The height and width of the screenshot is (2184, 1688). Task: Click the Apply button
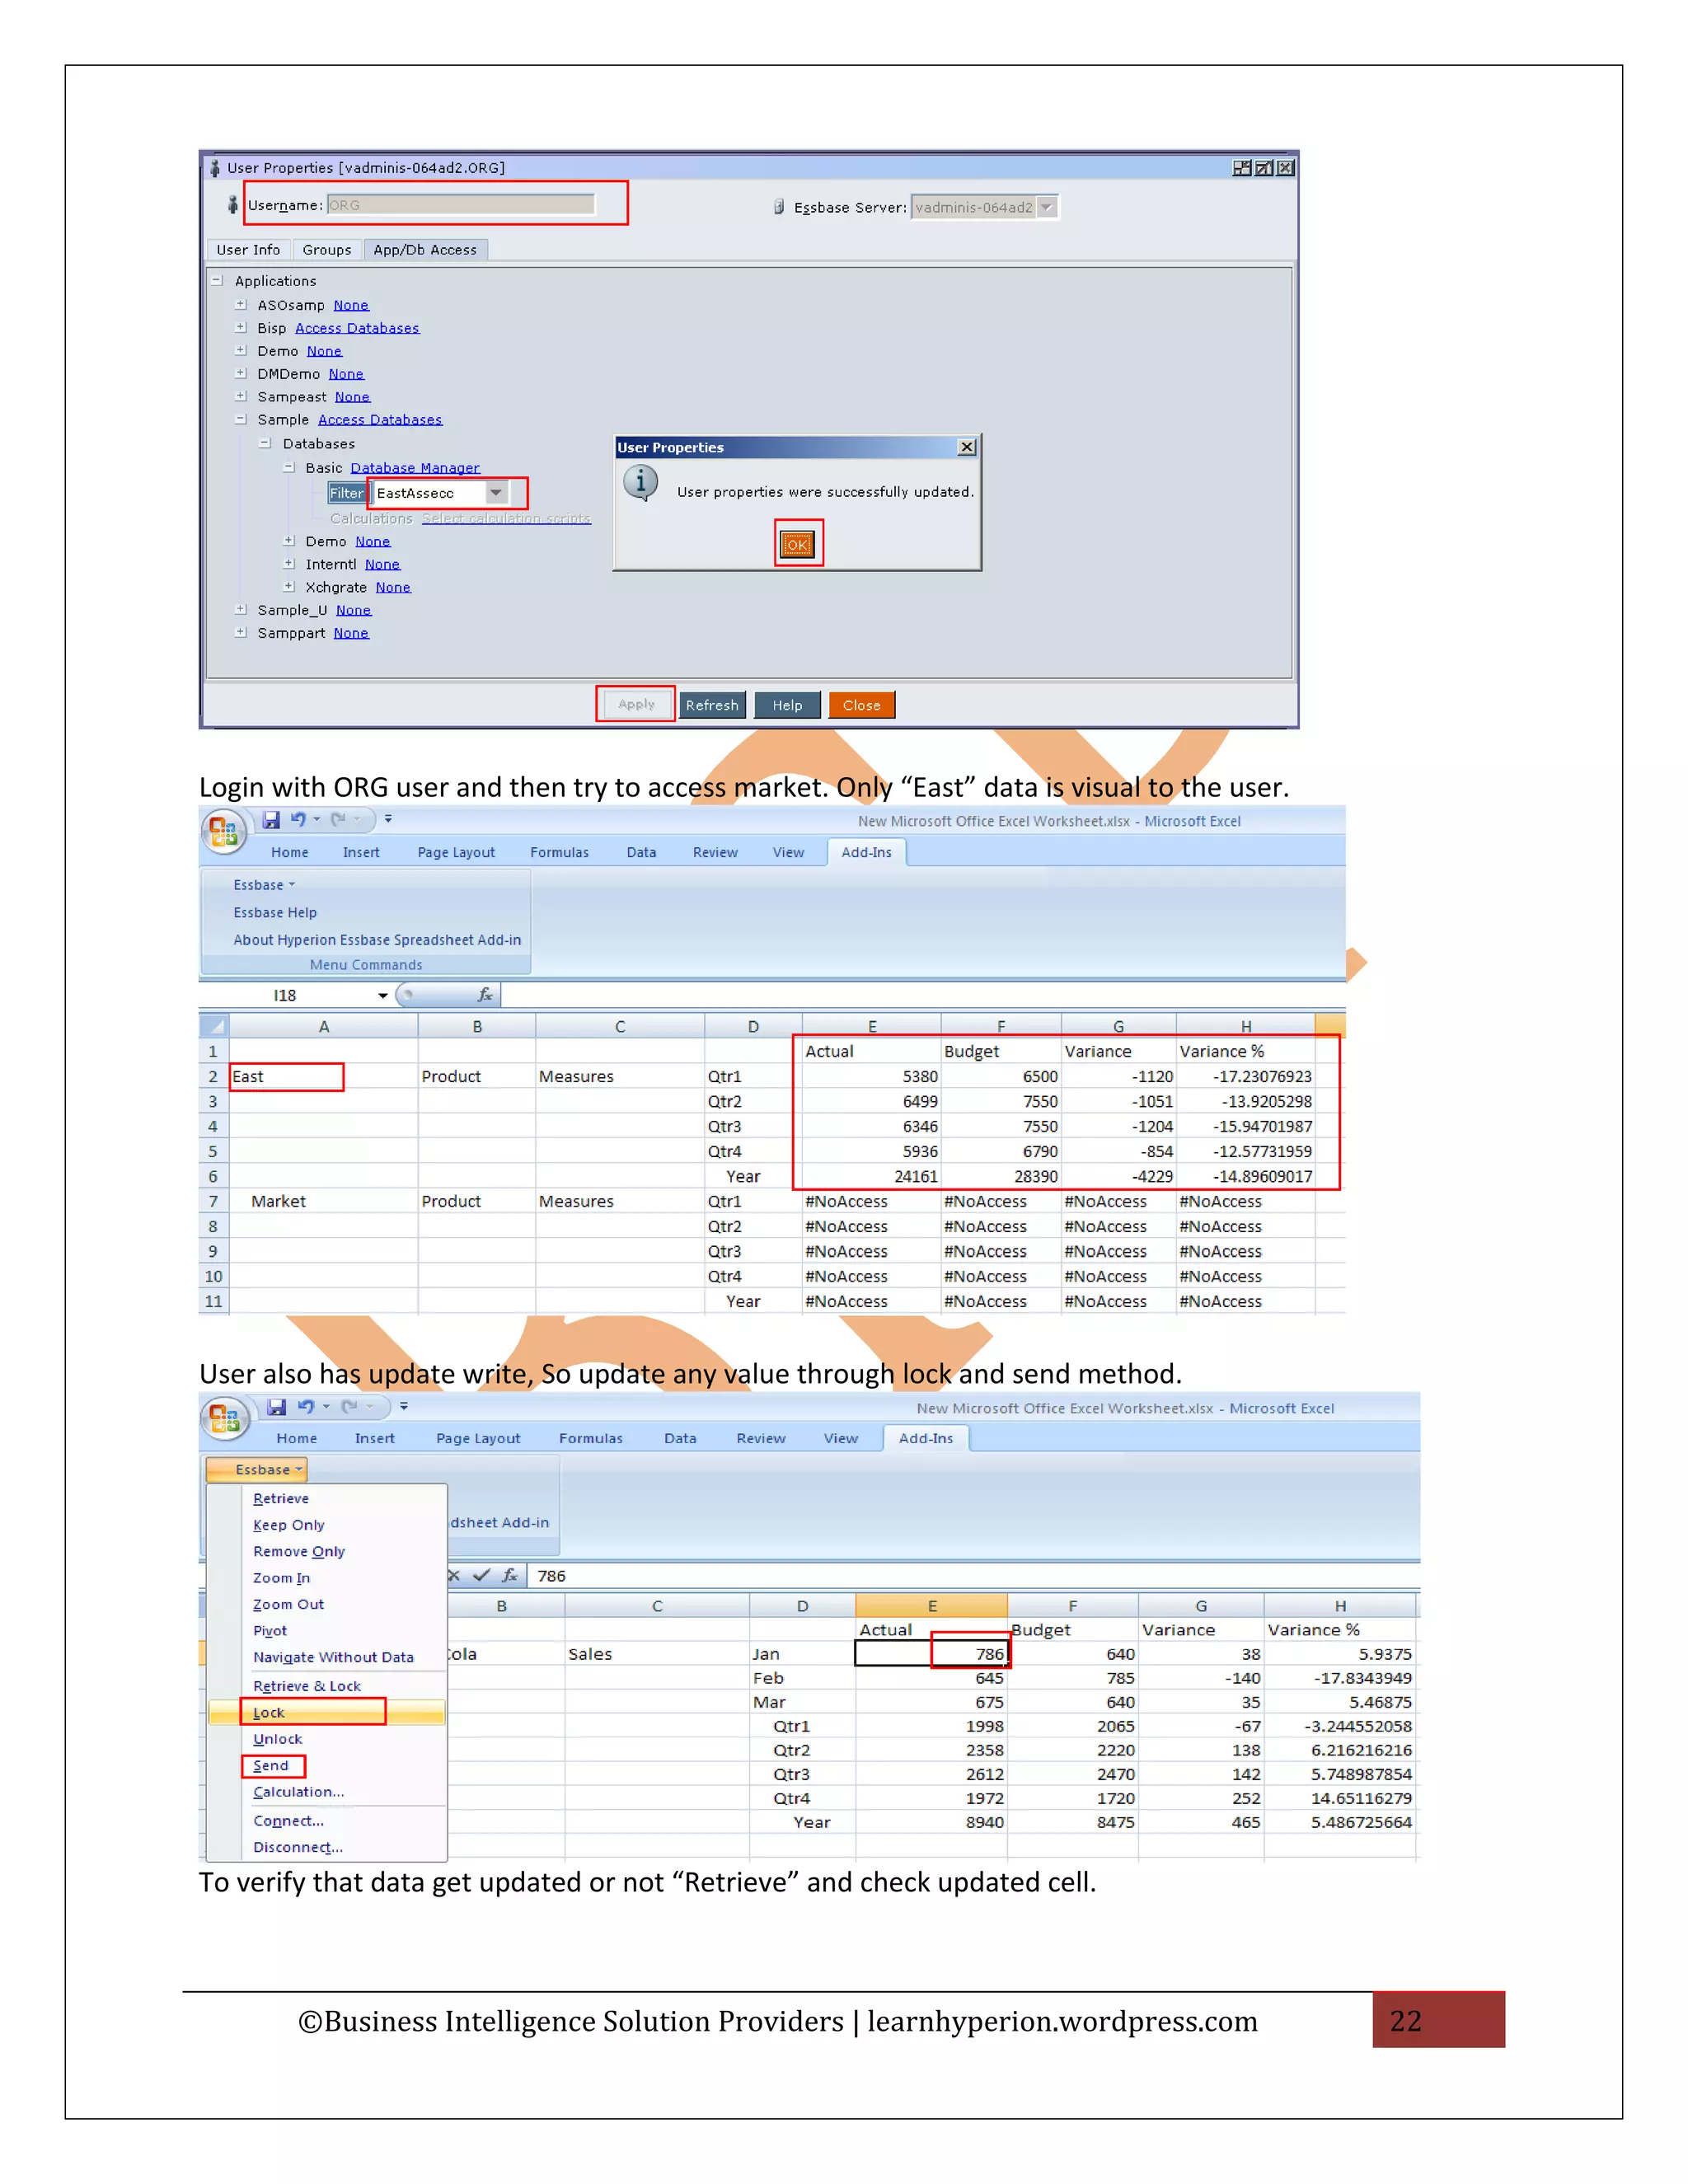coord(636,704)
